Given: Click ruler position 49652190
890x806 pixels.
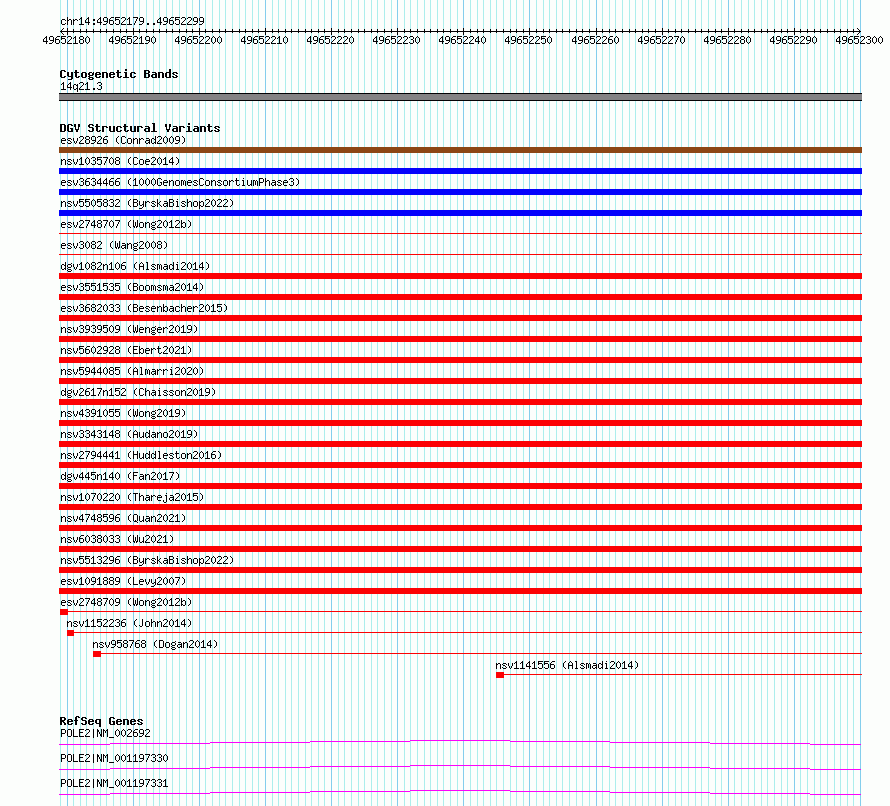Looking at the screenshot, I should point(132,40).
